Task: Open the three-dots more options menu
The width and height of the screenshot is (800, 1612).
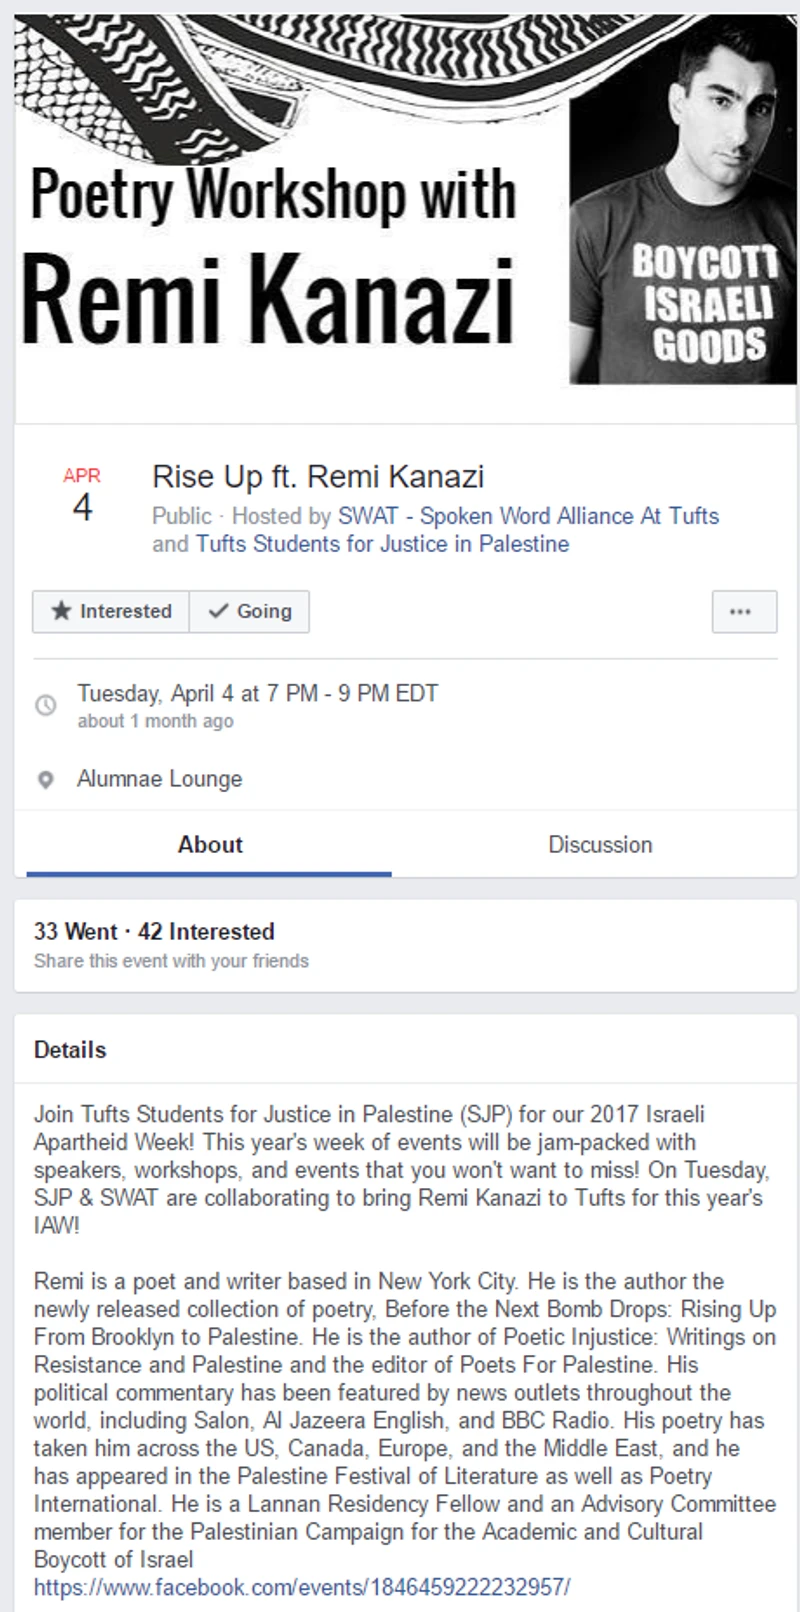Action: point(744,611)
